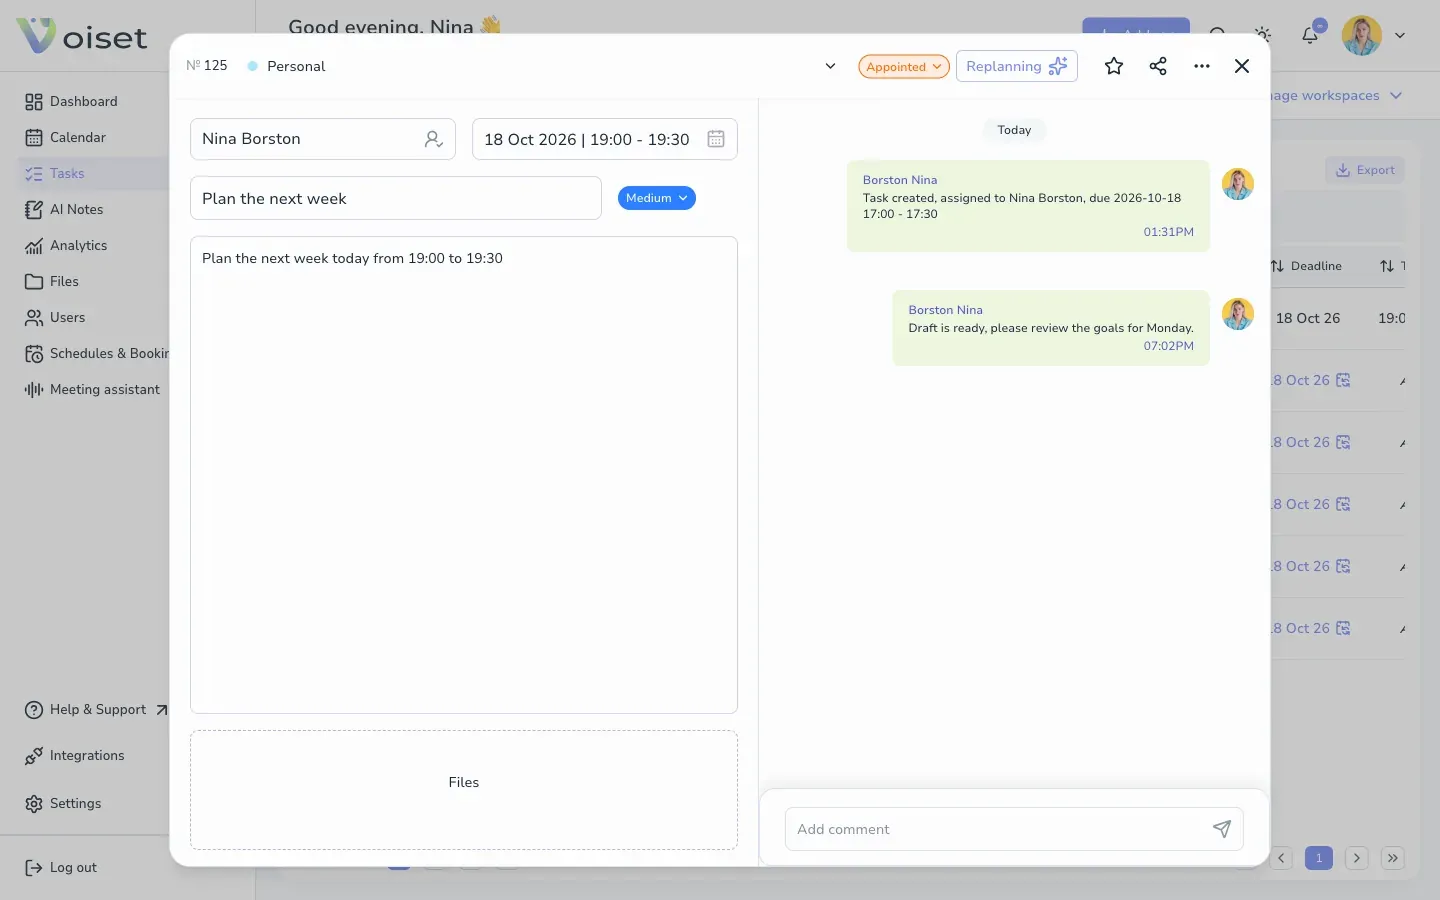Screen dimensions: 1440x900
Task: Toggle the light theme sun icon
Action: click(x=1263, y=35)
